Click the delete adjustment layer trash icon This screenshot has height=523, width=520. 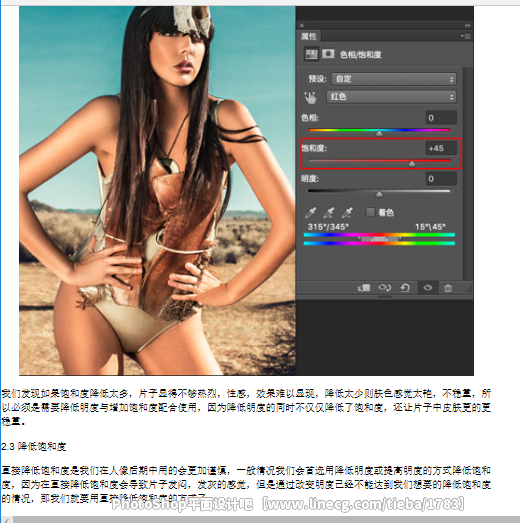tap(448, 288)
